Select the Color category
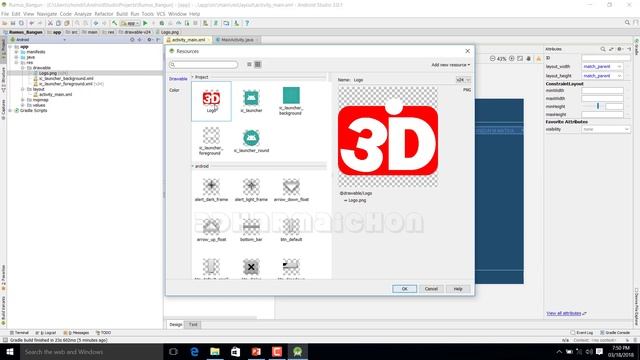Screen dimensions: 640x360 pyautogui.click(x=174, y=90)
